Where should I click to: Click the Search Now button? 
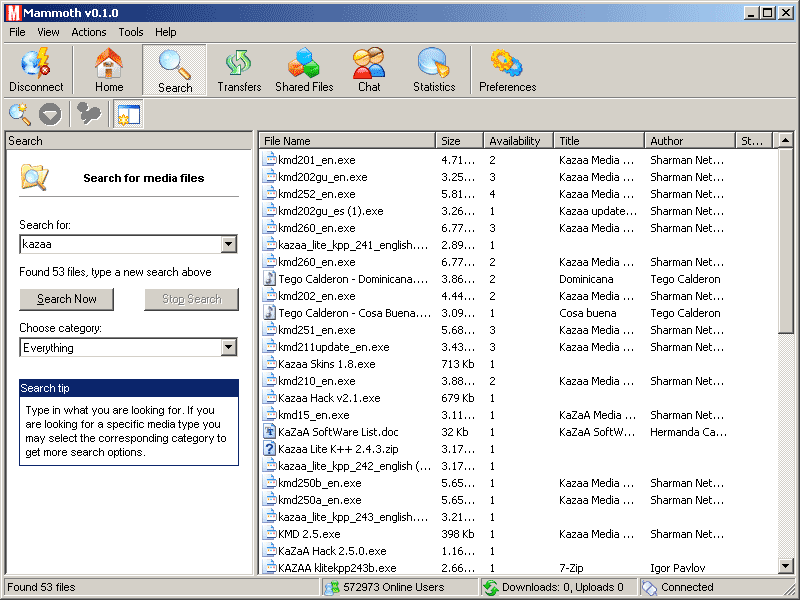pos(66,299)
